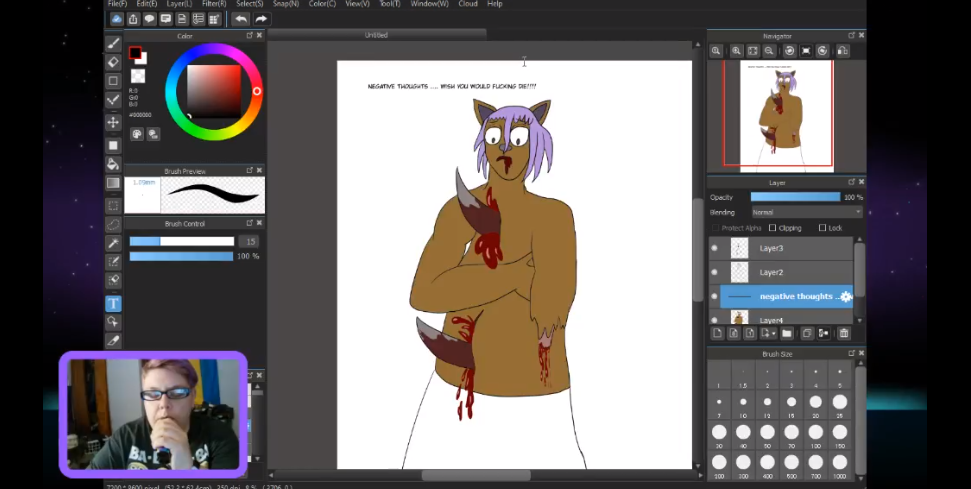
Task: Click the share/export icon in top toolbar
Action: 133,19
